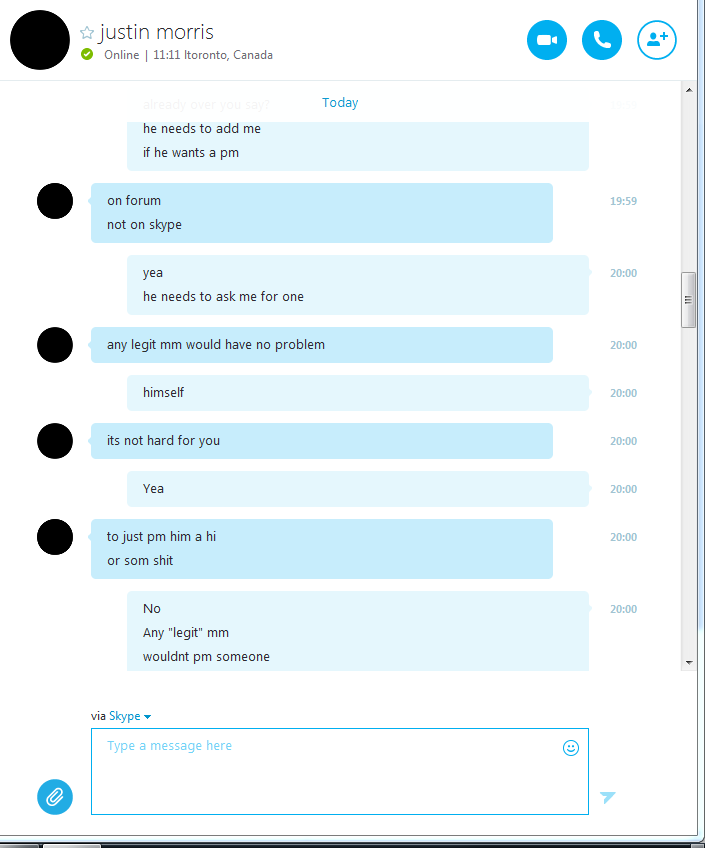Start a voice call using phone icon
705x848 pixels.
(x=602, y=40)
